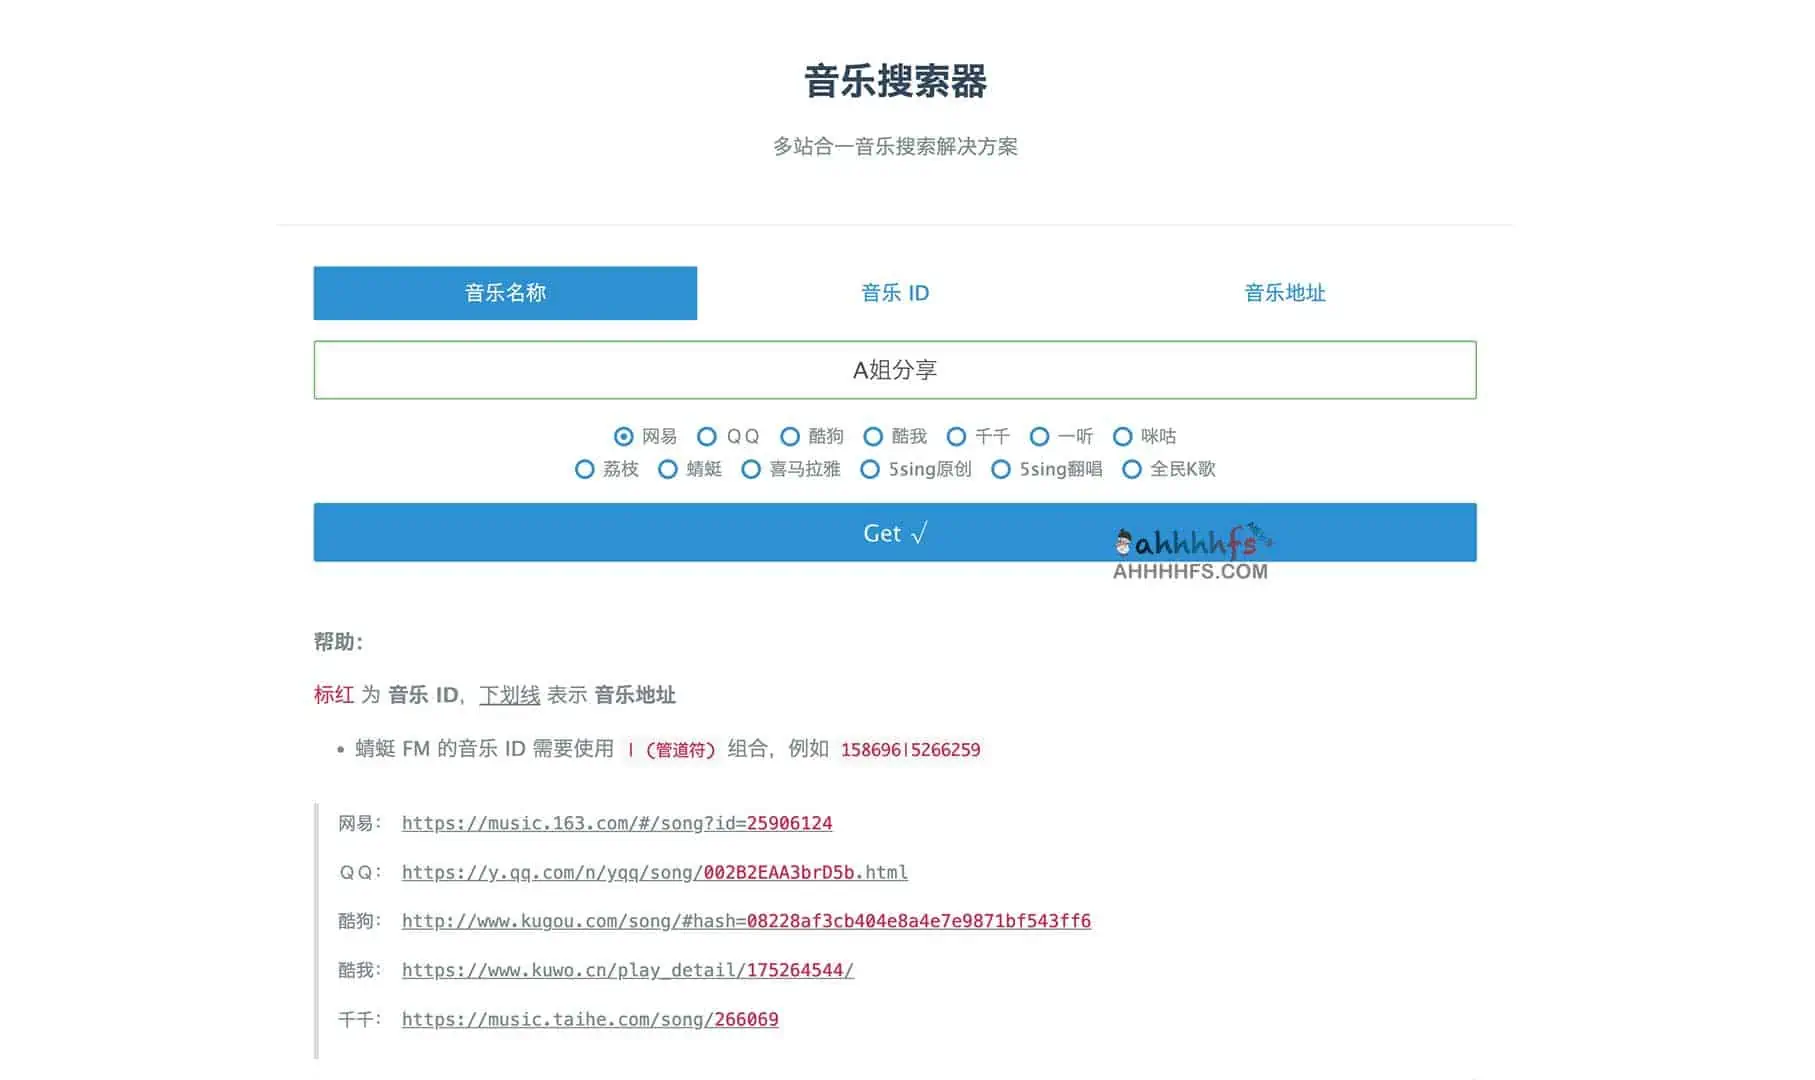Image resolution: width=1815 pixels, height=1080 pixels.
Task: Select the 酷狗 radio option
Action: point(790,436)
